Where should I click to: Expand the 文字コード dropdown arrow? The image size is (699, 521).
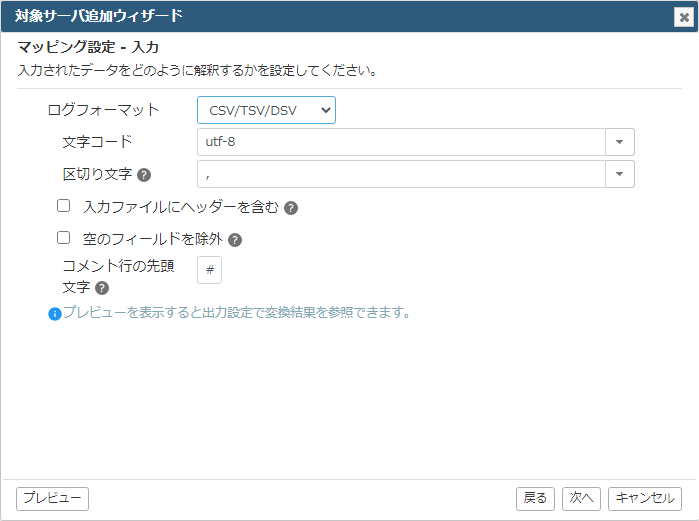click(x=620, y=142)
